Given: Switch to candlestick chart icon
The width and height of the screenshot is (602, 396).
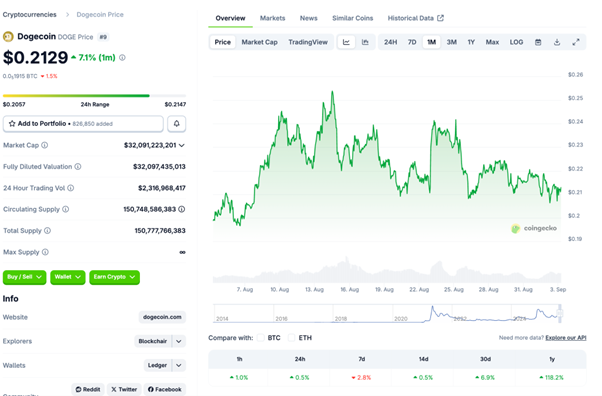Looking at the screenshot, I should point(365,42).
